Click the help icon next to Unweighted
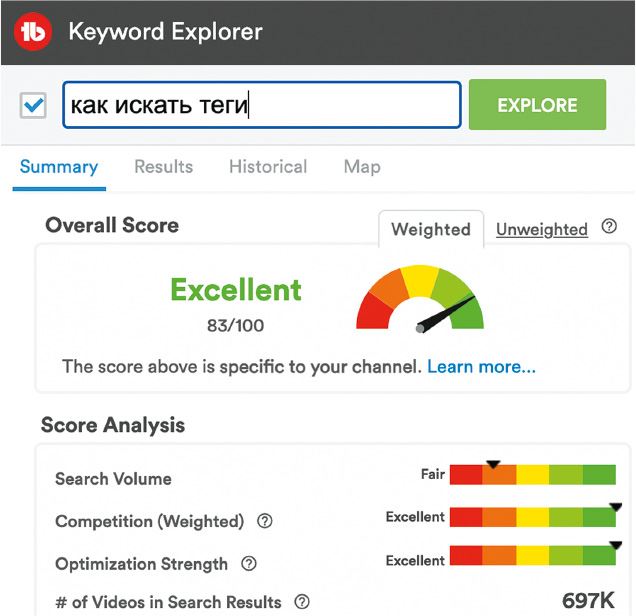The height and width of the screenshot is (616, 636). pyautogui.click(x=609, y=227)
